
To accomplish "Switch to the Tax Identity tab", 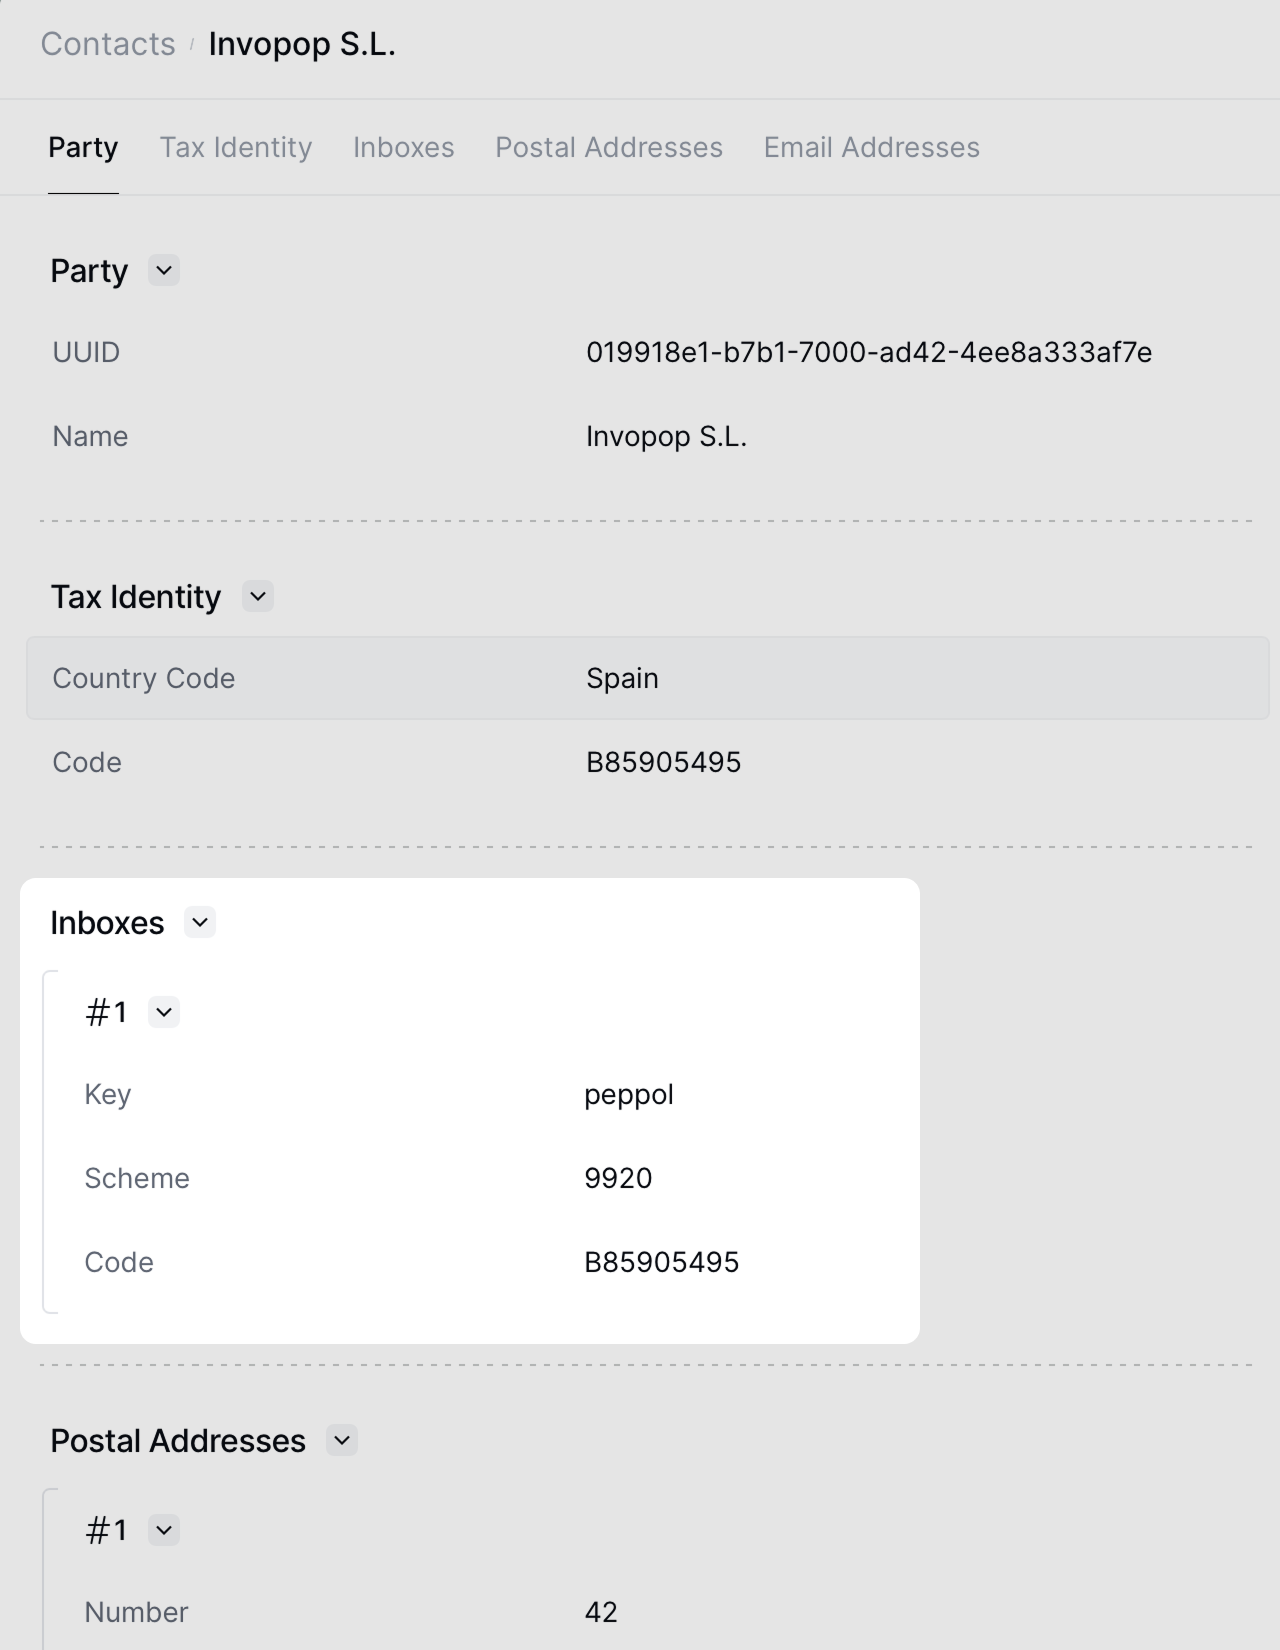I will pos(236,147).
